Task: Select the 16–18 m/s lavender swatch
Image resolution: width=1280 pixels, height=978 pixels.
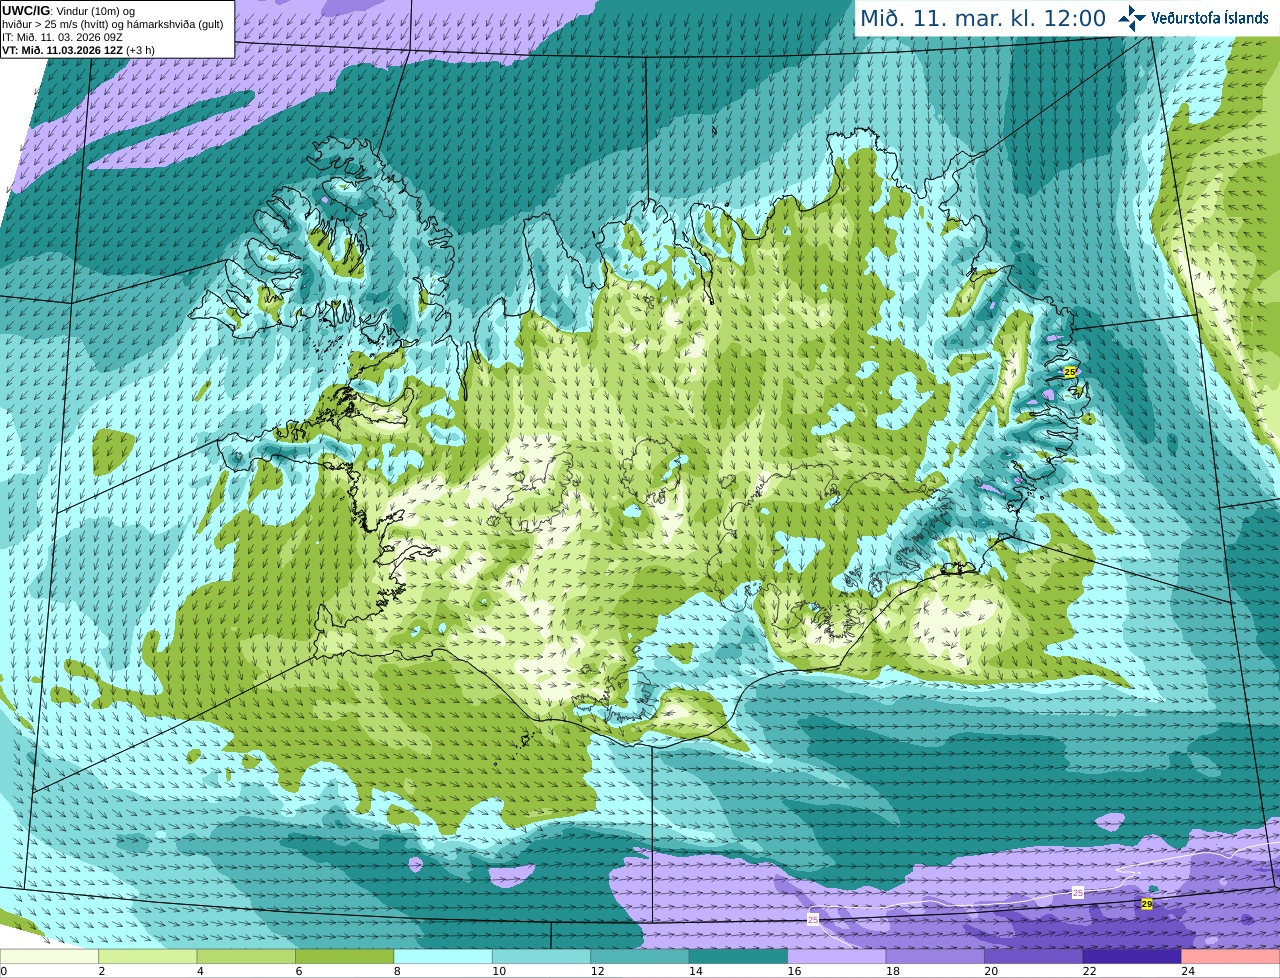Action: [838, 956]
